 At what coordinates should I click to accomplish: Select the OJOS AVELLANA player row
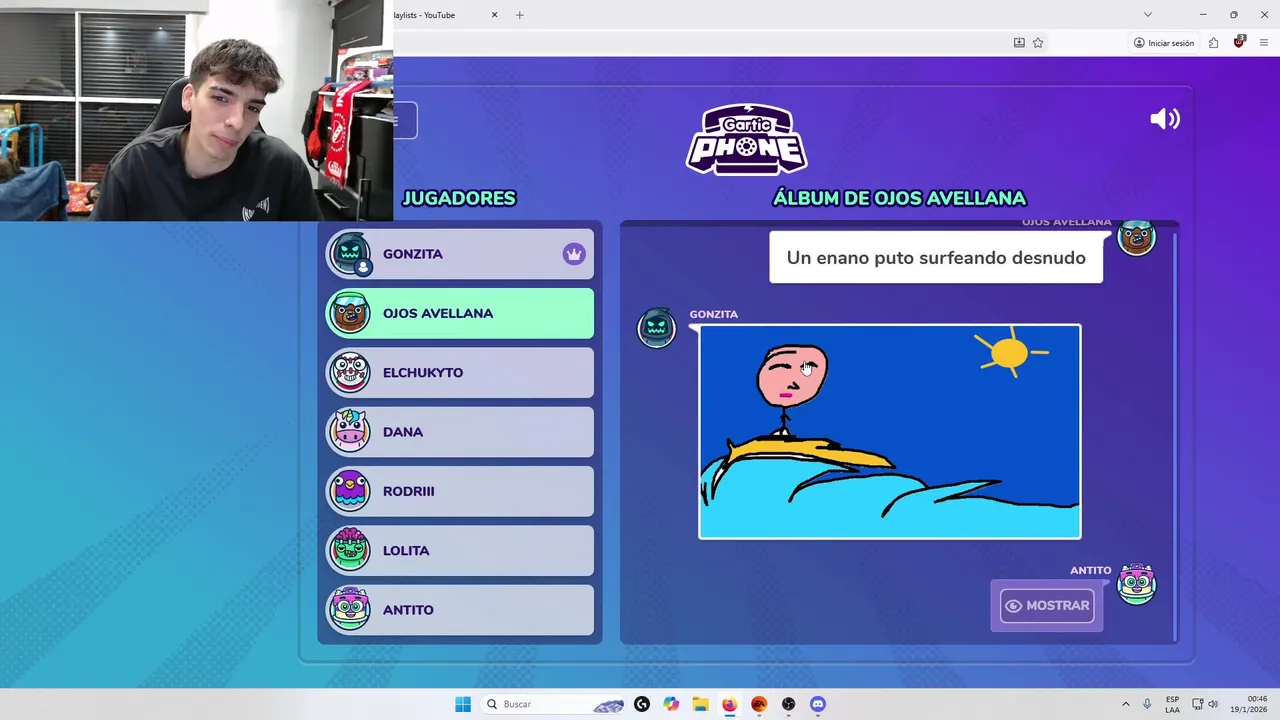[460, 313]
